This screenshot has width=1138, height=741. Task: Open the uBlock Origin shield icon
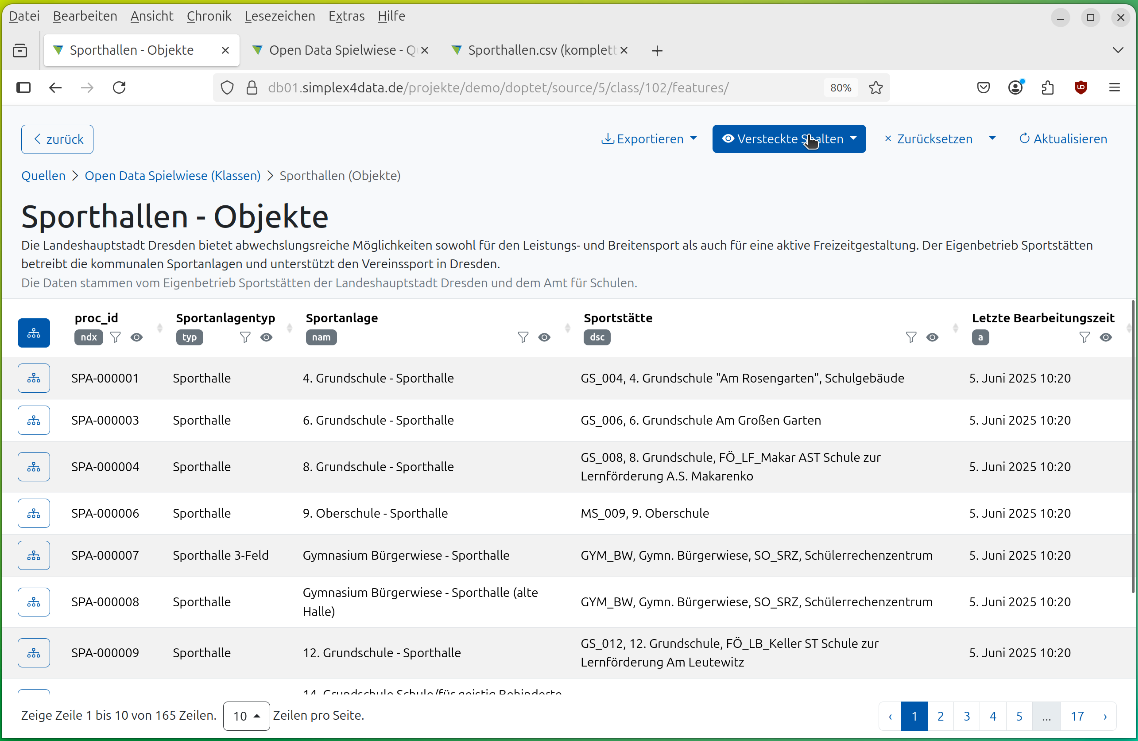click(x=1081, y=87)
